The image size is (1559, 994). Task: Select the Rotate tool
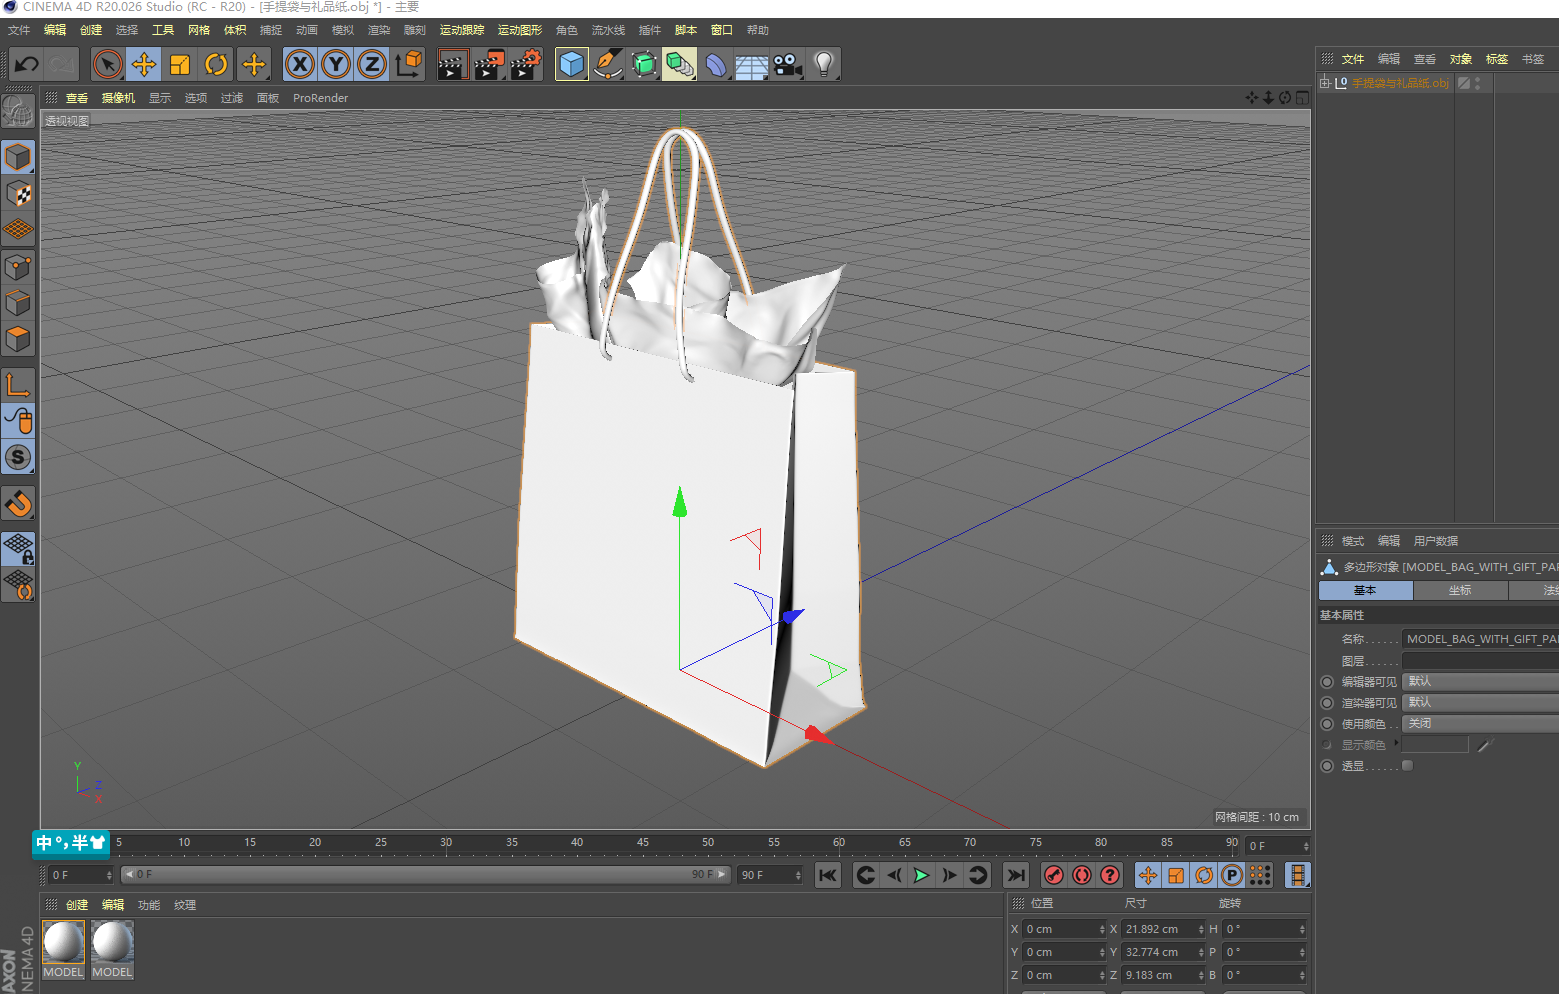pyautogui.click(x=216, y=65)
